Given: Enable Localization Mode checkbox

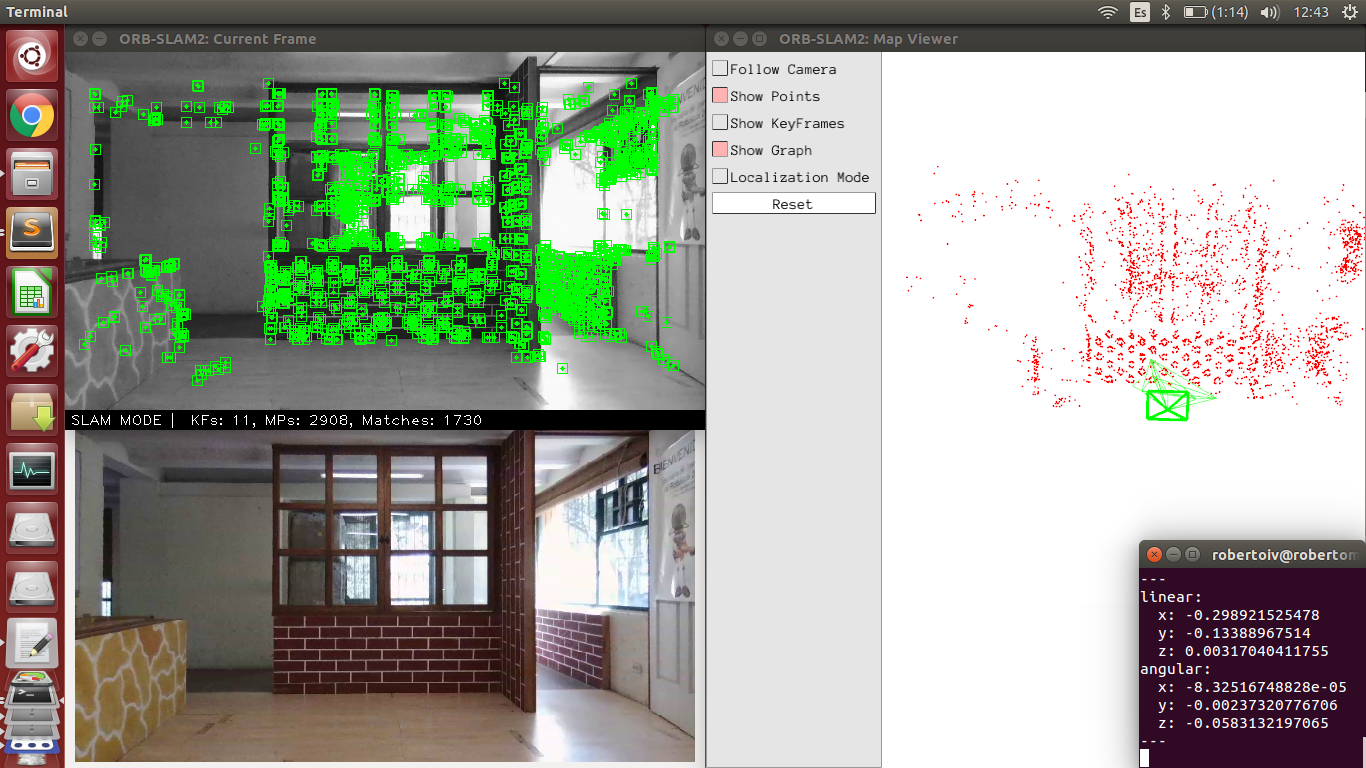Looking at the screenshot, I should [720, 176].
